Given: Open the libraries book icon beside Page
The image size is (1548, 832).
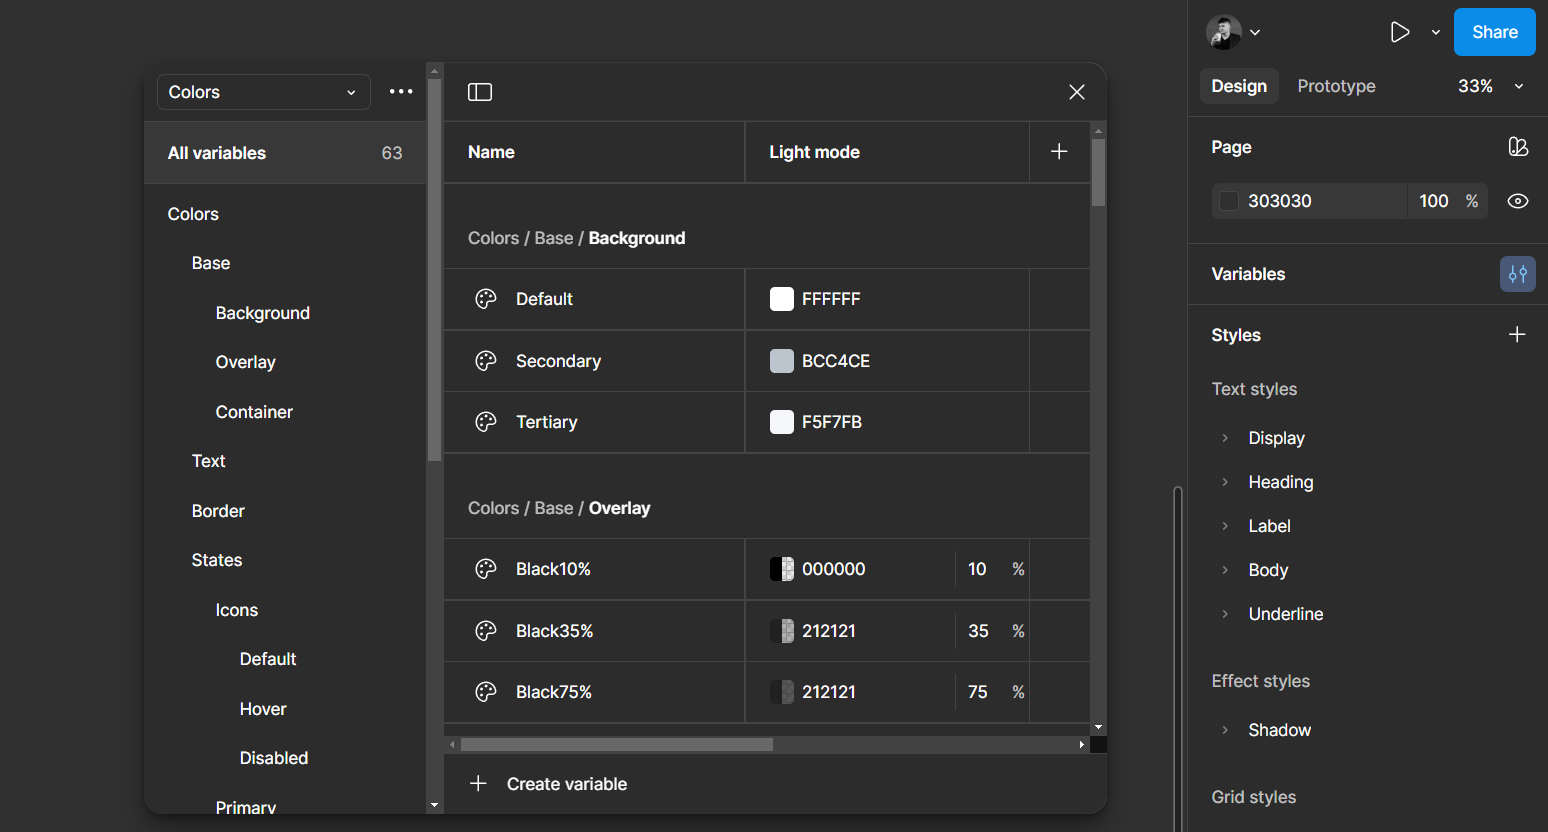Looking at the screenshot, I should pos(1517,147).
